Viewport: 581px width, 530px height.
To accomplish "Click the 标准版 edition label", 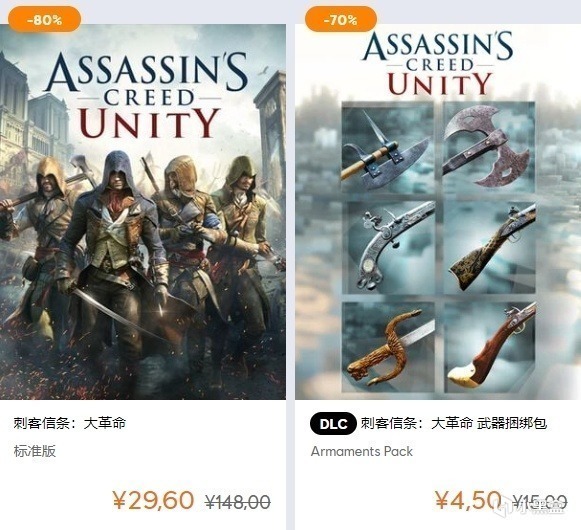I will tap(35, 451).
